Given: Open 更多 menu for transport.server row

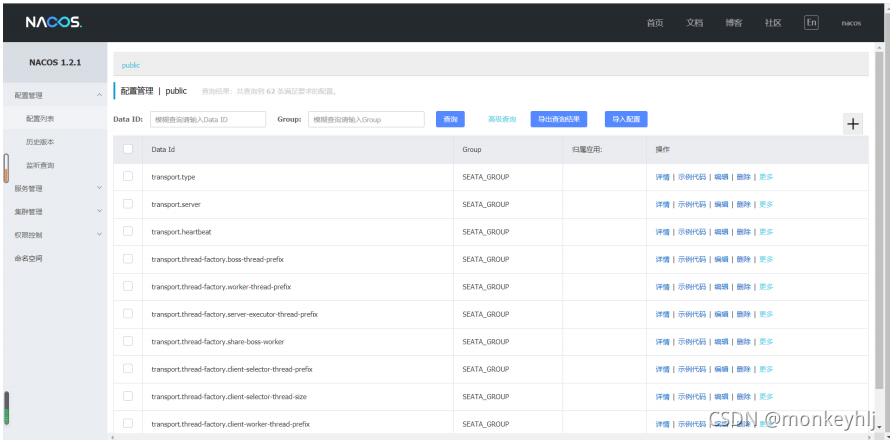Looking at the screenshot, I should point(766,204).
